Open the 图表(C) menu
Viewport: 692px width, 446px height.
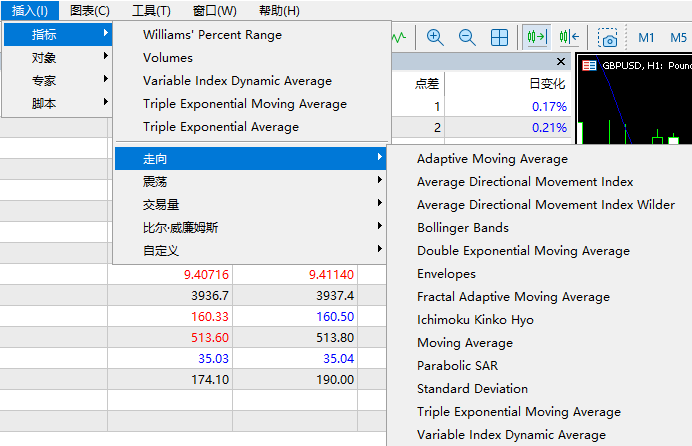pos(90,10)
